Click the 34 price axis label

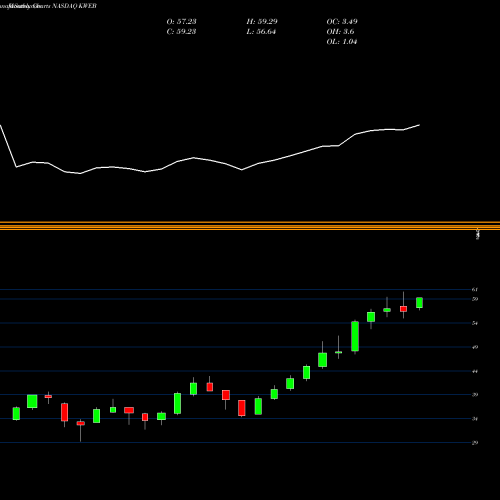(475, 419)
